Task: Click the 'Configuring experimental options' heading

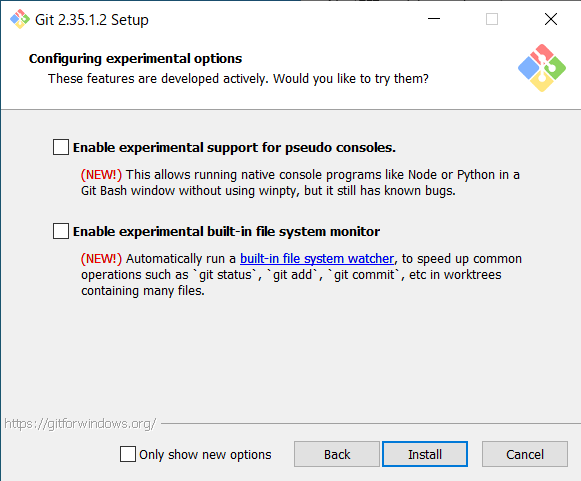Action: click(136, 59)
